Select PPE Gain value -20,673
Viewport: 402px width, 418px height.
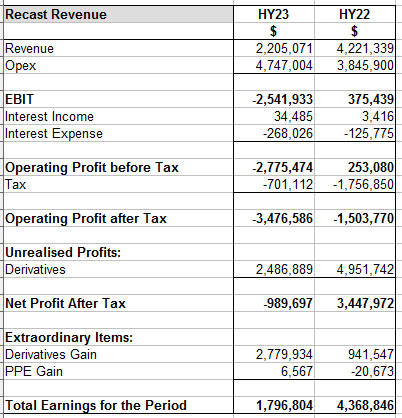[373, 372]
